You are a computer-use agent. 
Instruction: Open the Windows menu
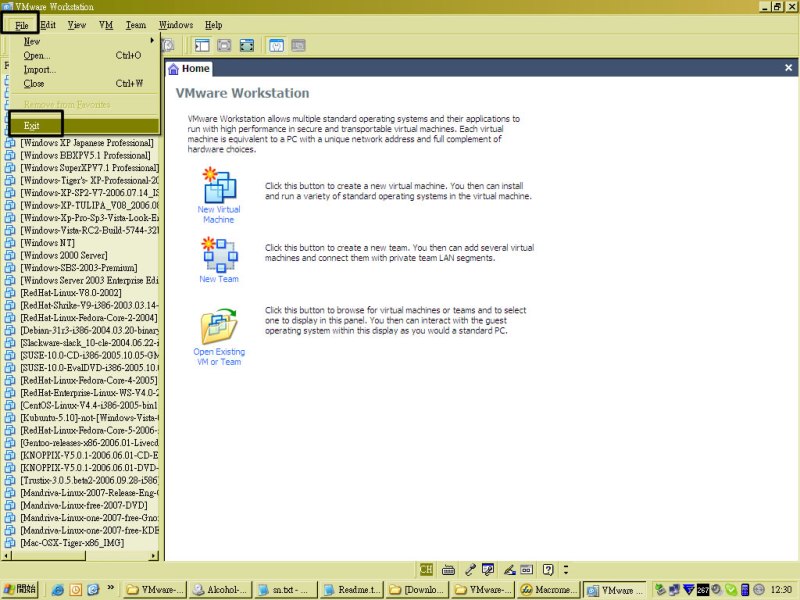tap(176, 24)
